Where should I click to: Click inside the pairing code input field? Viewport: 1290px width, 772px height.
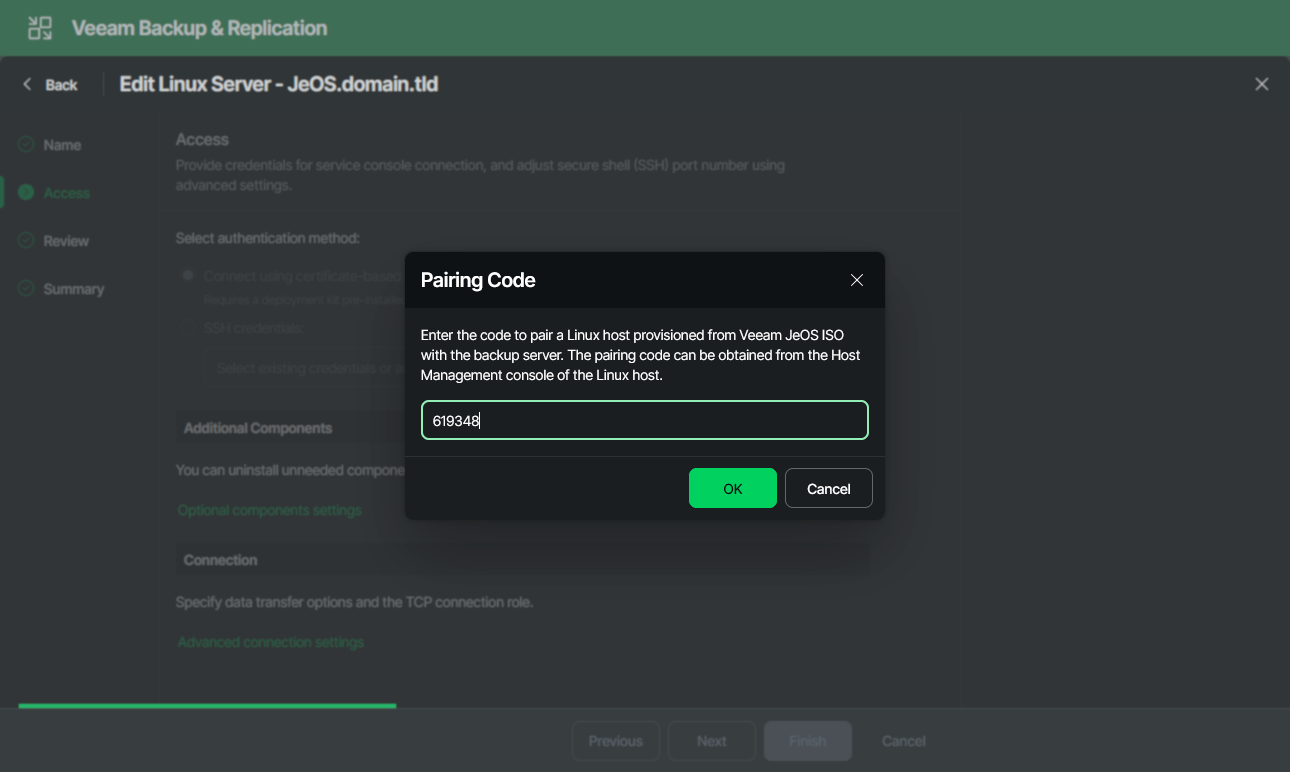[644, 420]
